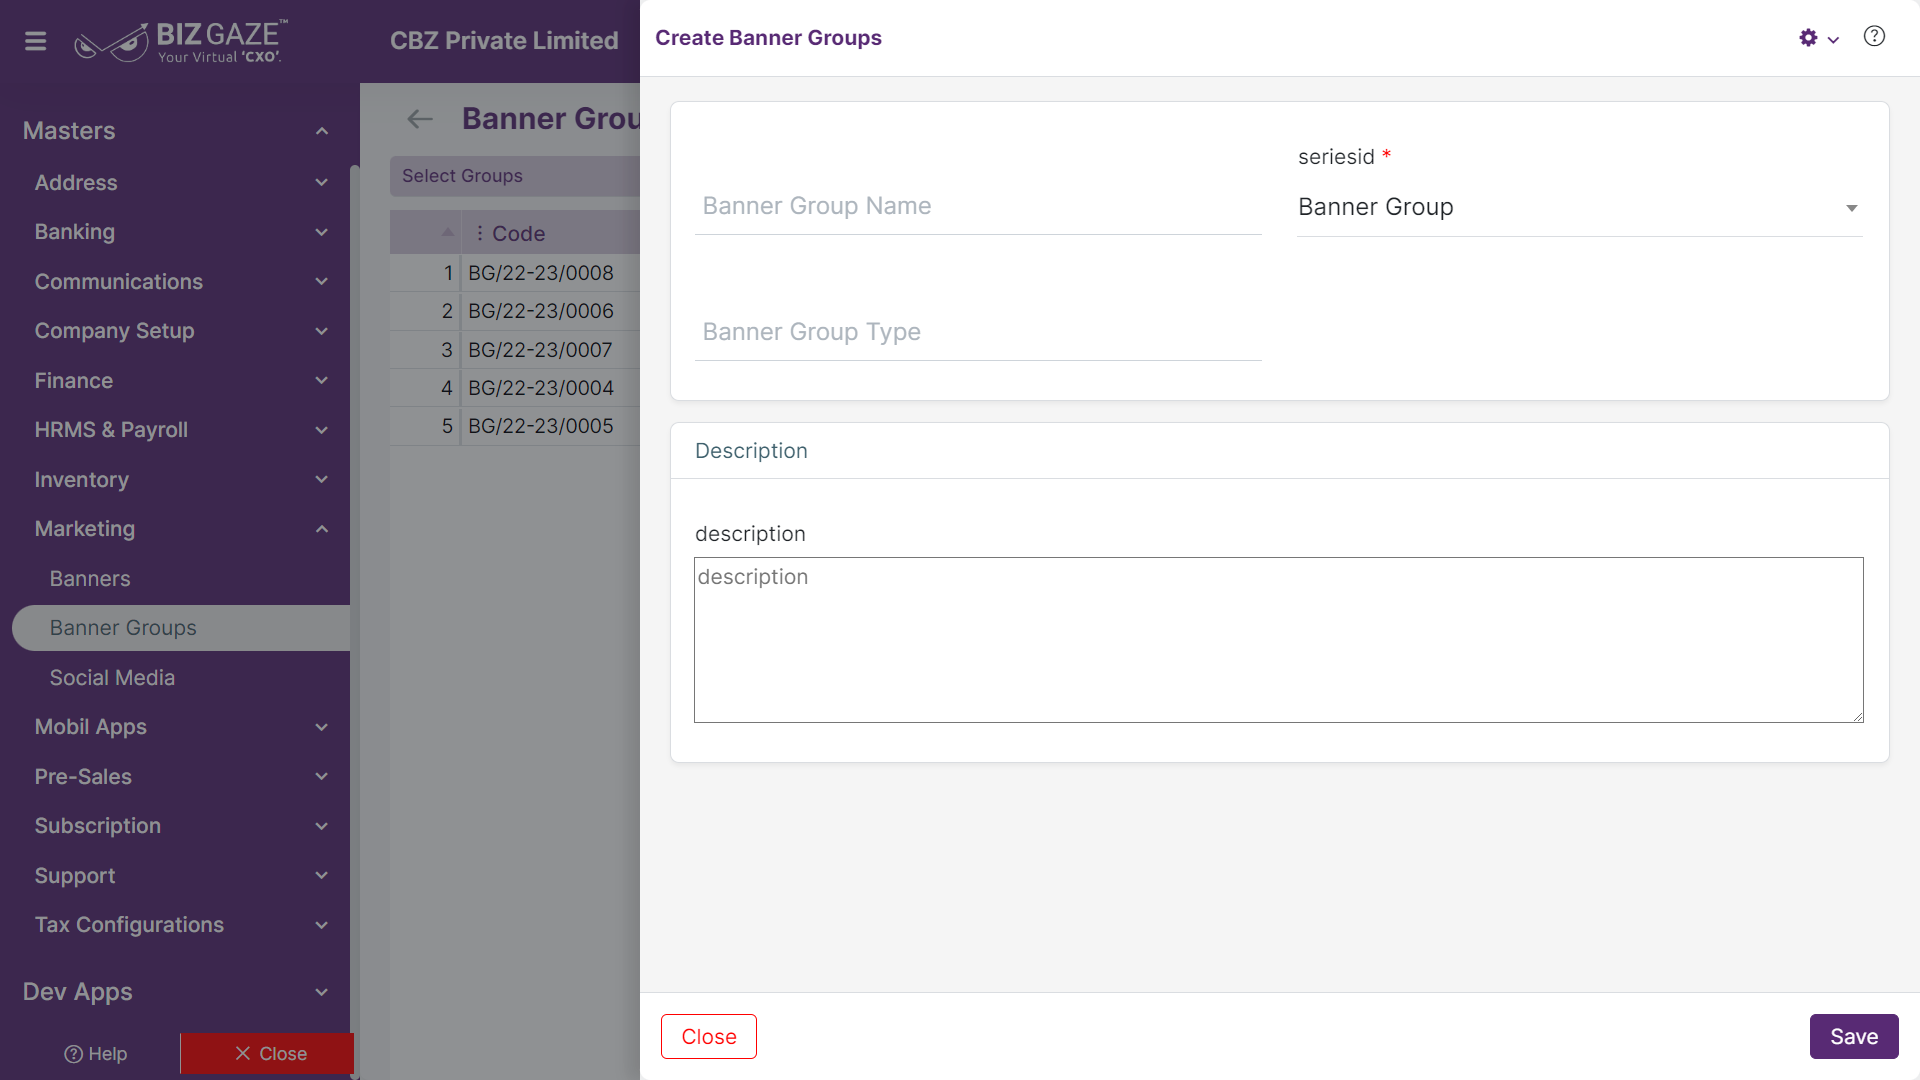
Task: Go back using the left arrow icon
Action: click(420, 119)
